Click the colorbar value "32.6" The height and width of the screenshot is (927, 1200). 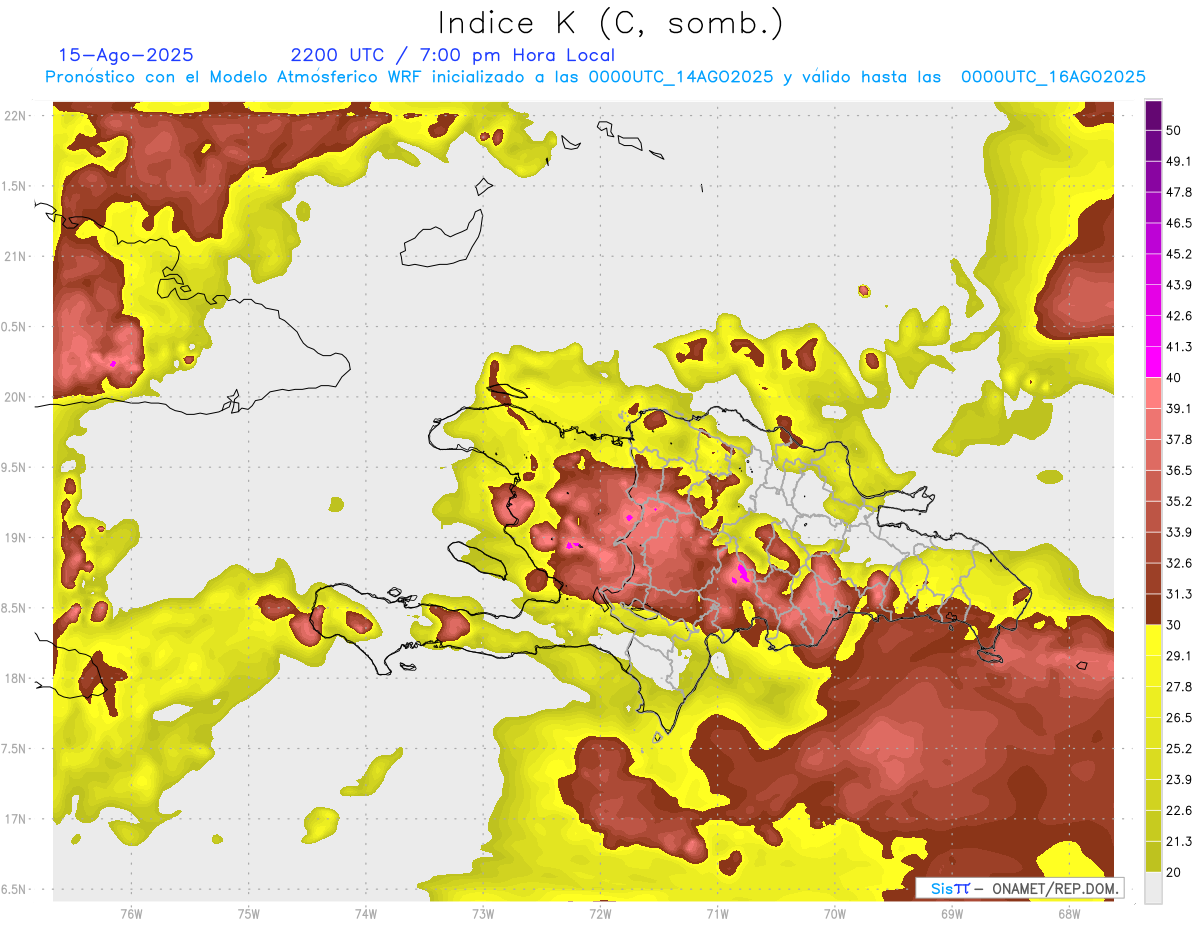point(1179,563)
